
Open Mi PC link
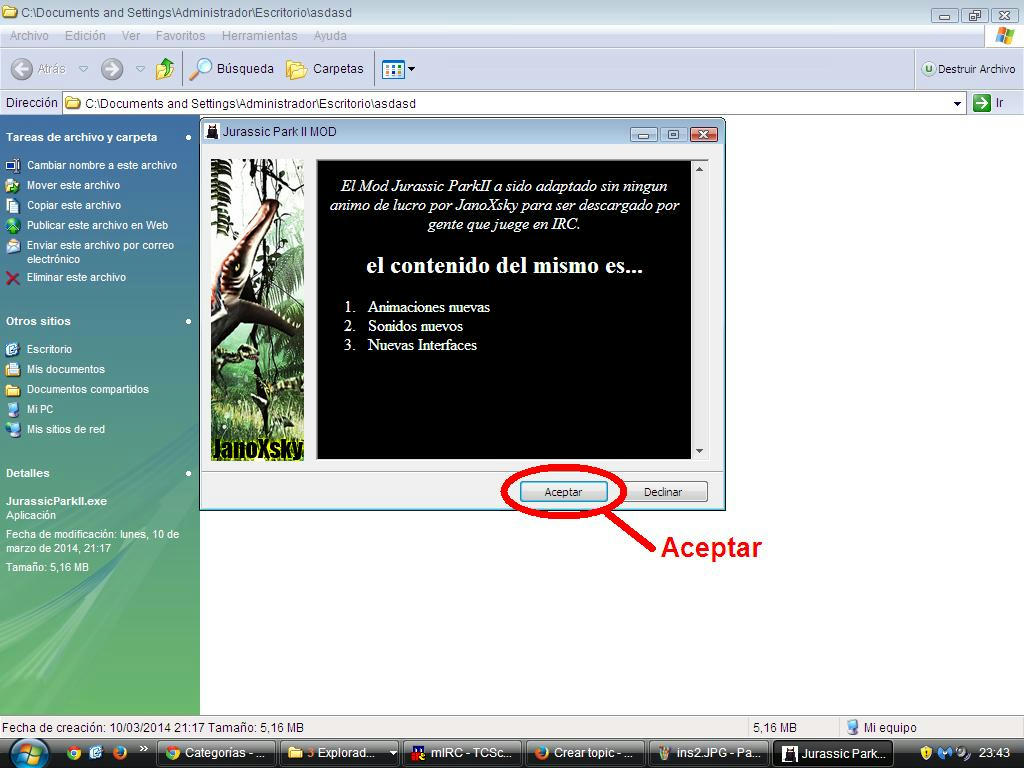(40, 409)
